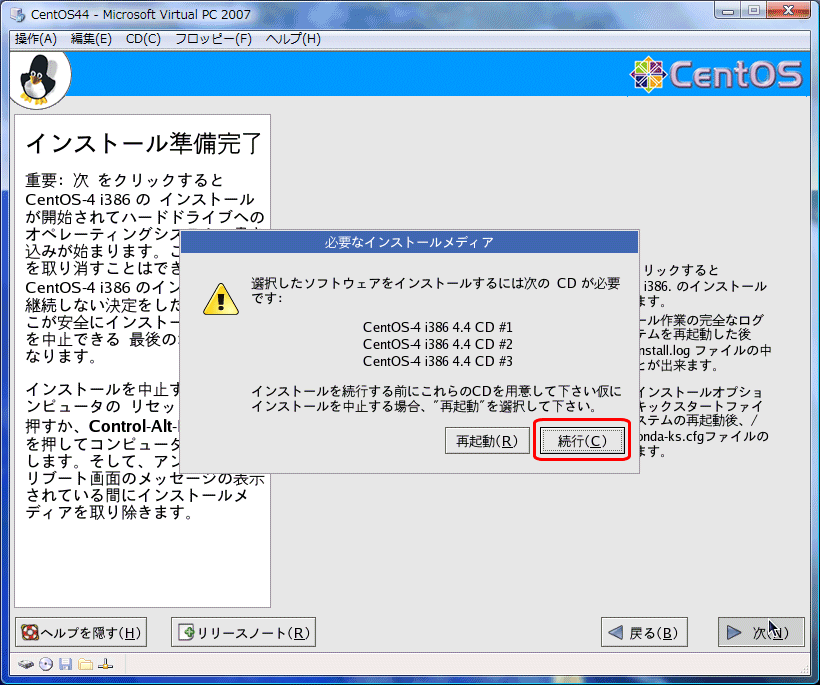
Task: Open the 編集(E) menu
Action: (x=91, y=39)
